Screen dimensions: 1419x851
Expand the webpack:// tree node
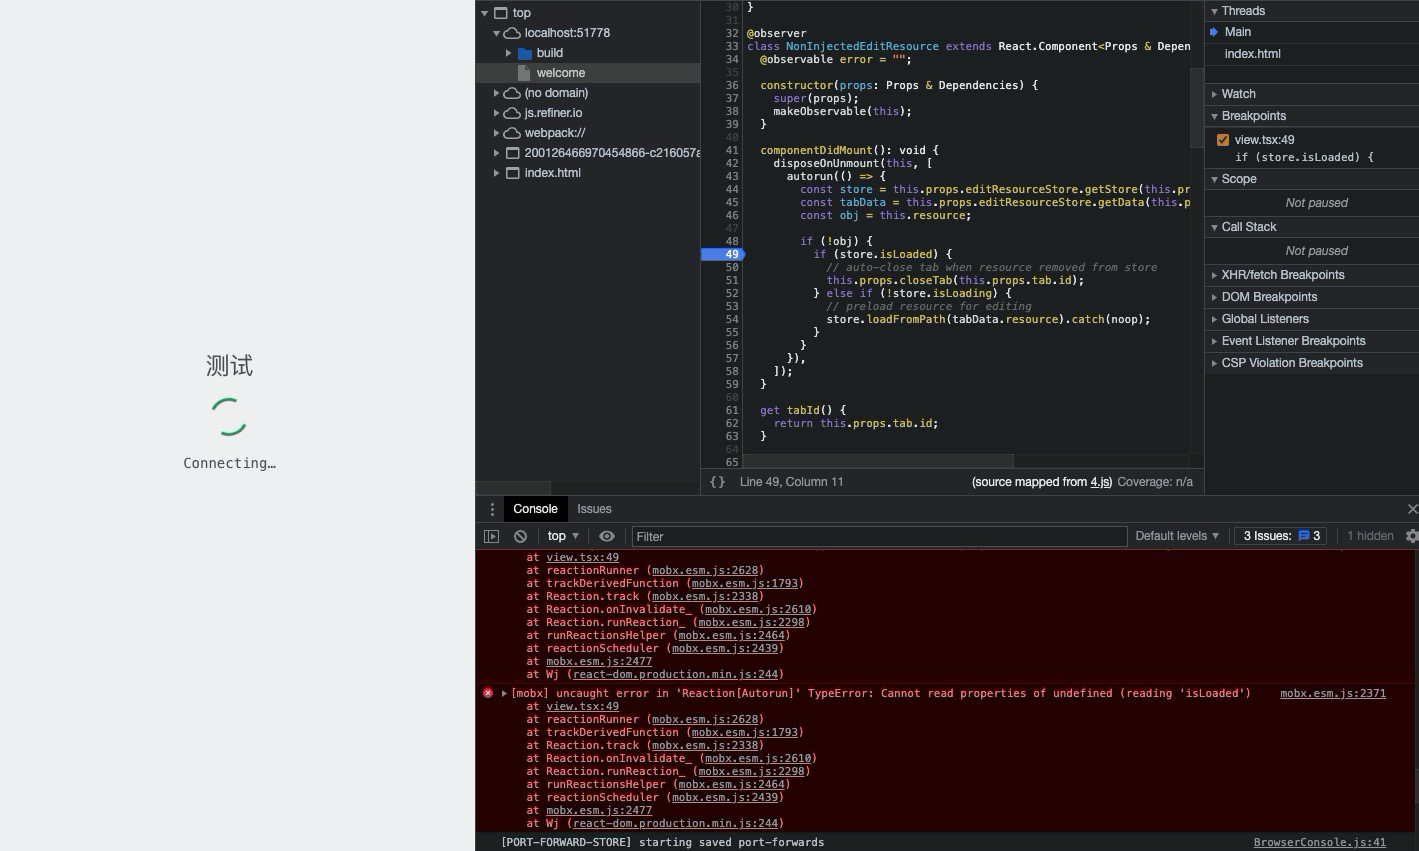pyautogui.click(x=497, y=132)
